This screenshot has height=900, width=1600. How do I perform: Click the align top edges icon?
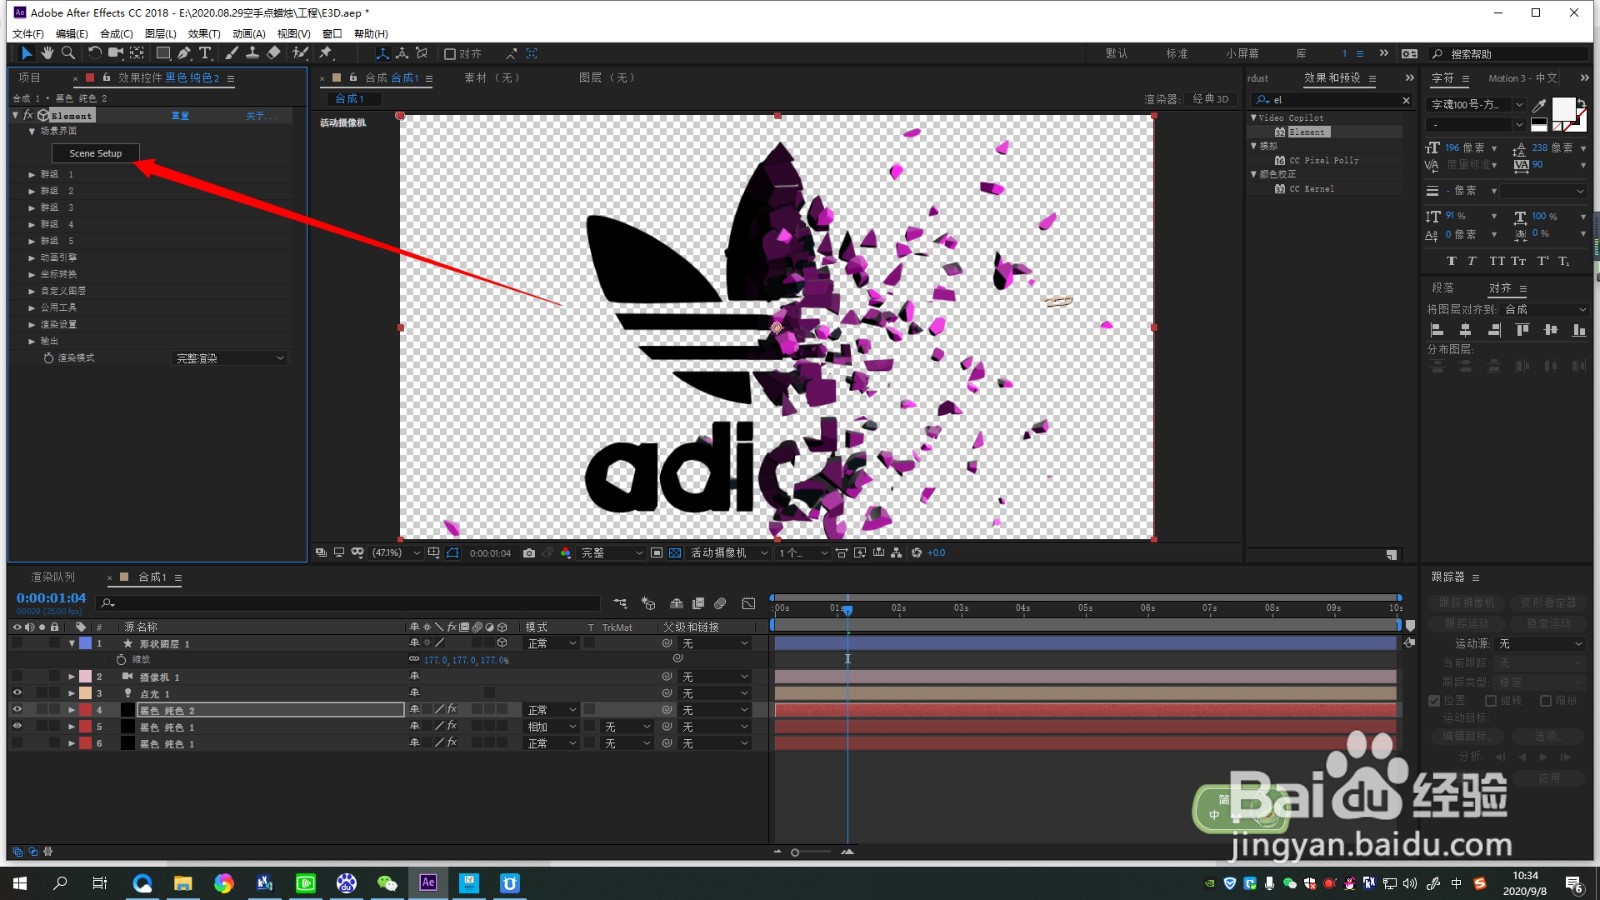pyautogui.click(x=1522, y=330)
